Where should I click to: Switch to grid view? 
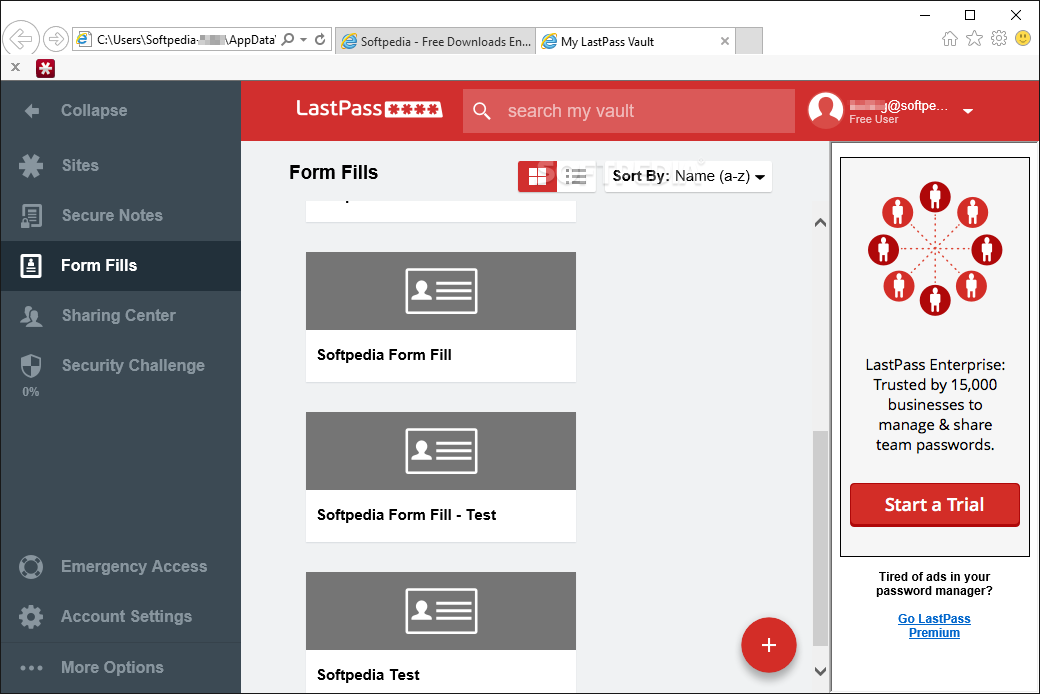click(537, 176)
